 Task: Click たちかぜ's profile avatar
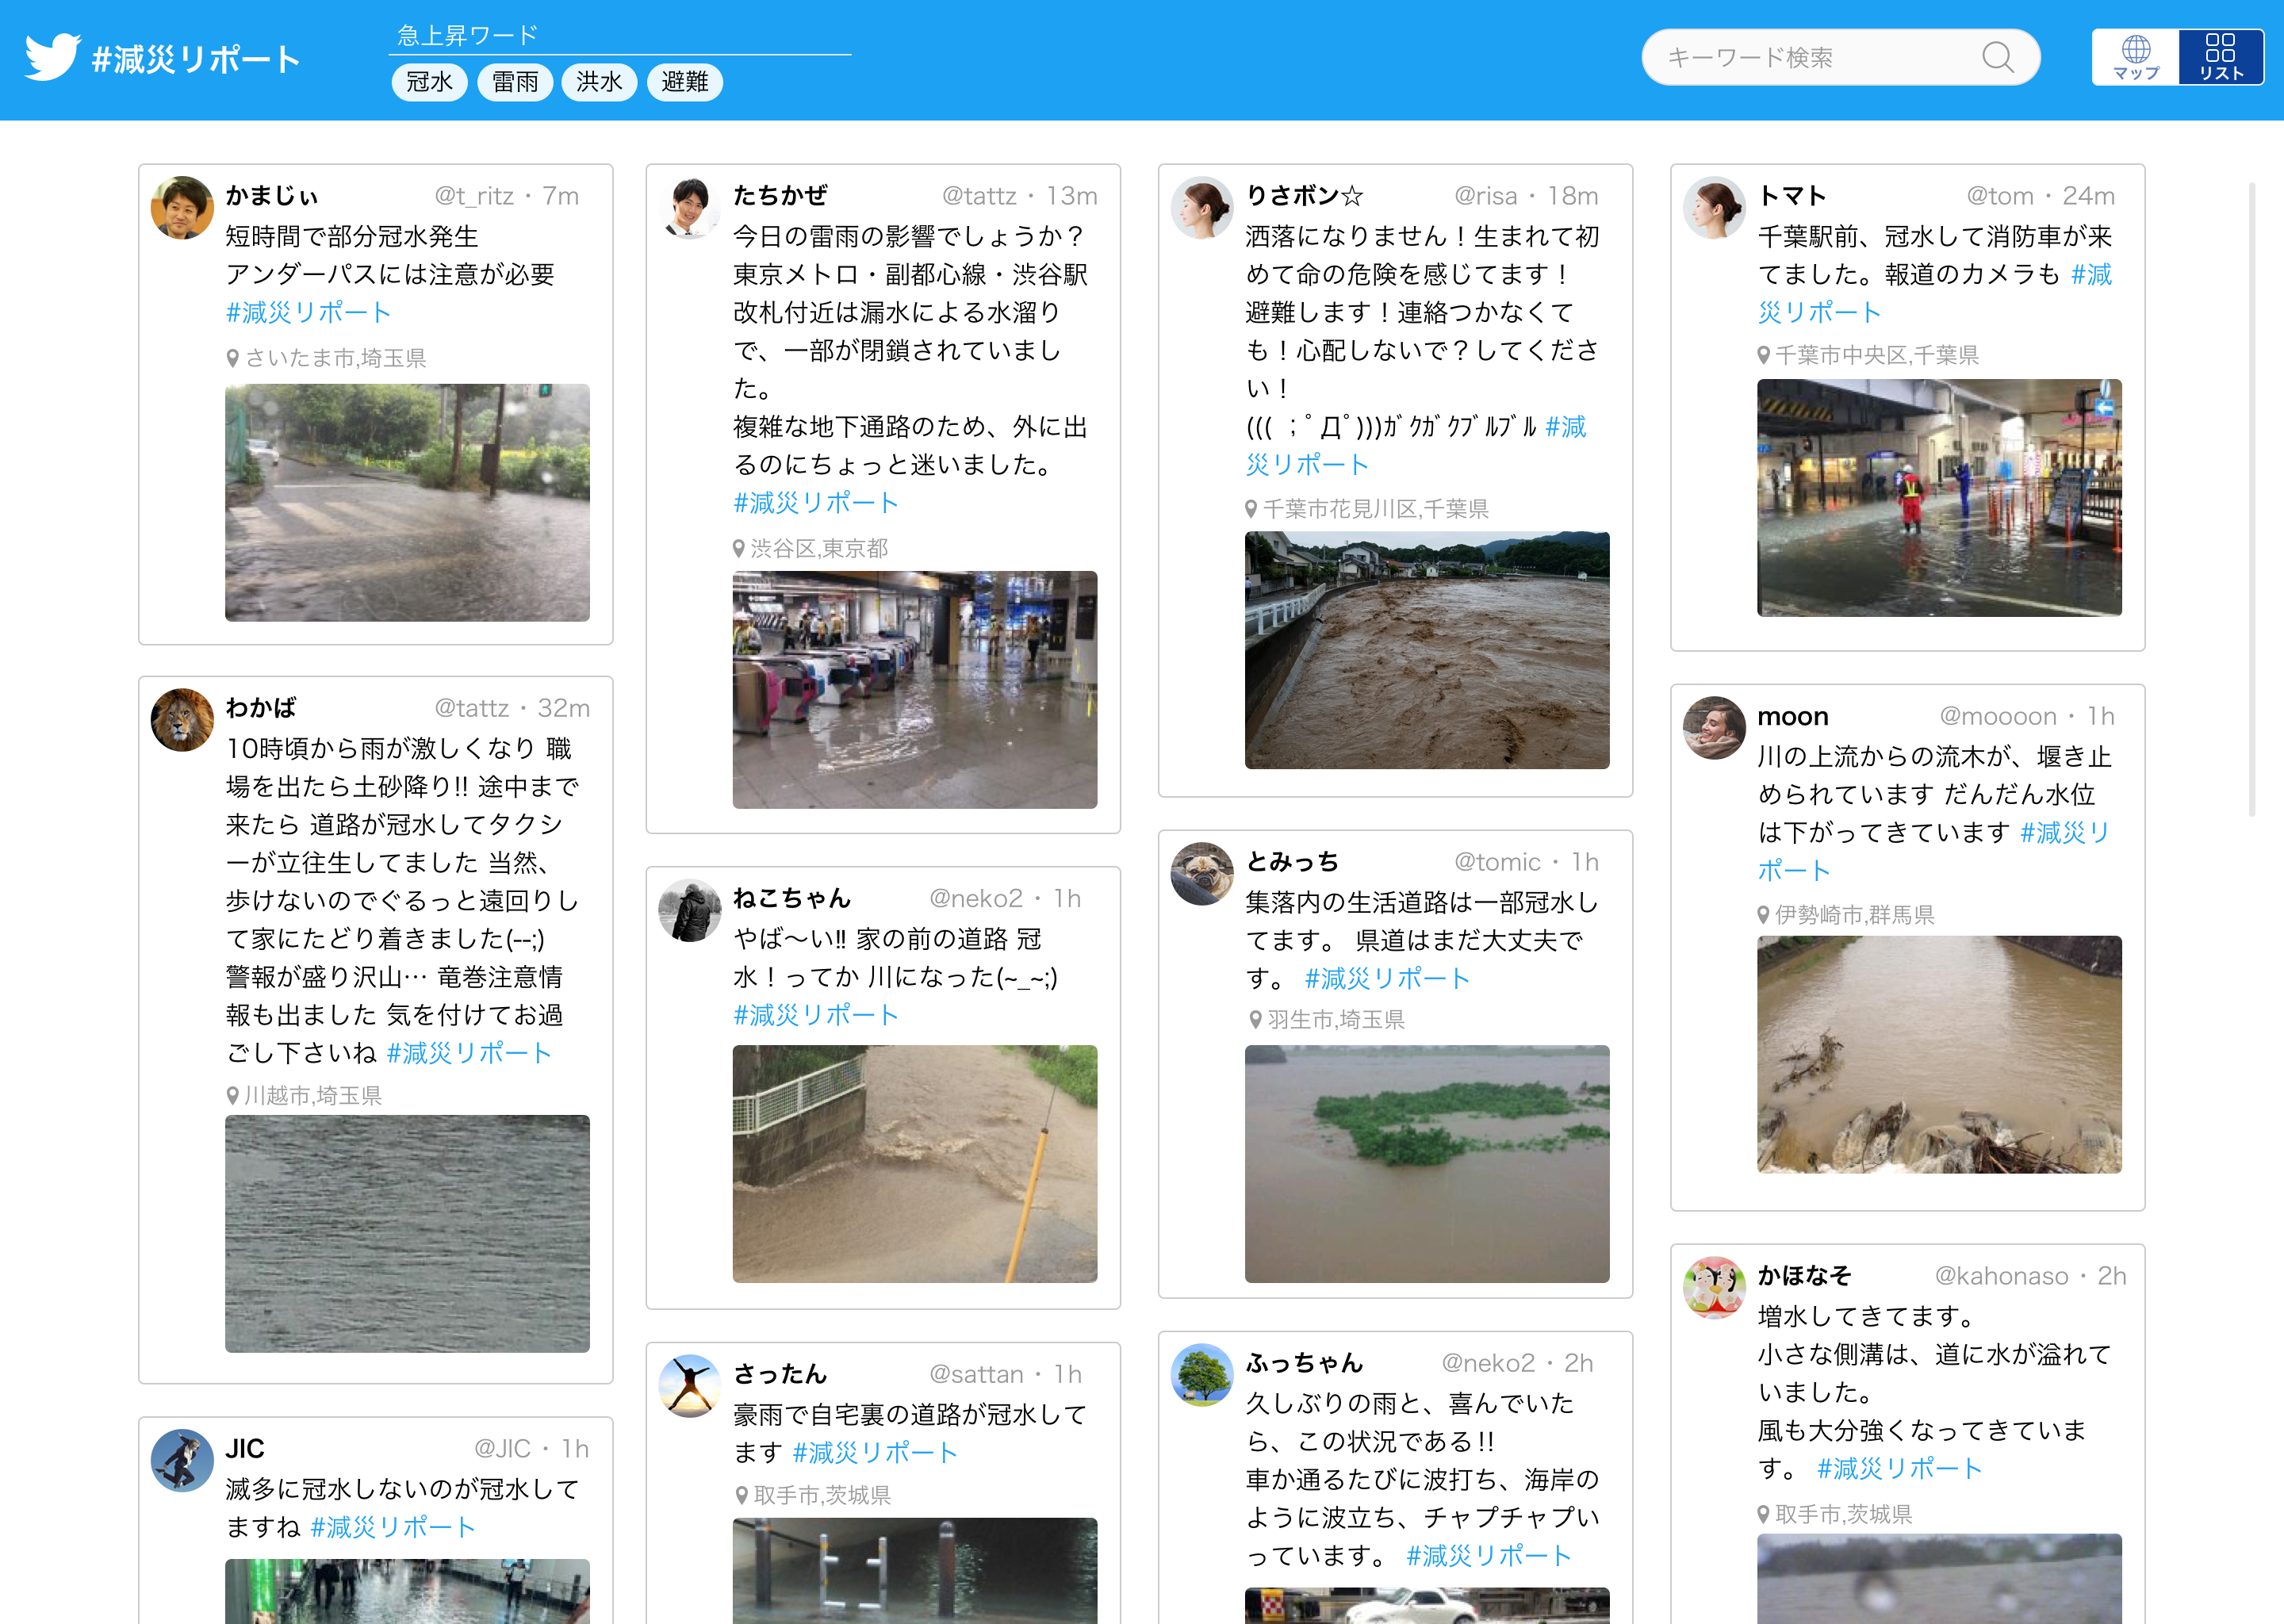point(691,208)
